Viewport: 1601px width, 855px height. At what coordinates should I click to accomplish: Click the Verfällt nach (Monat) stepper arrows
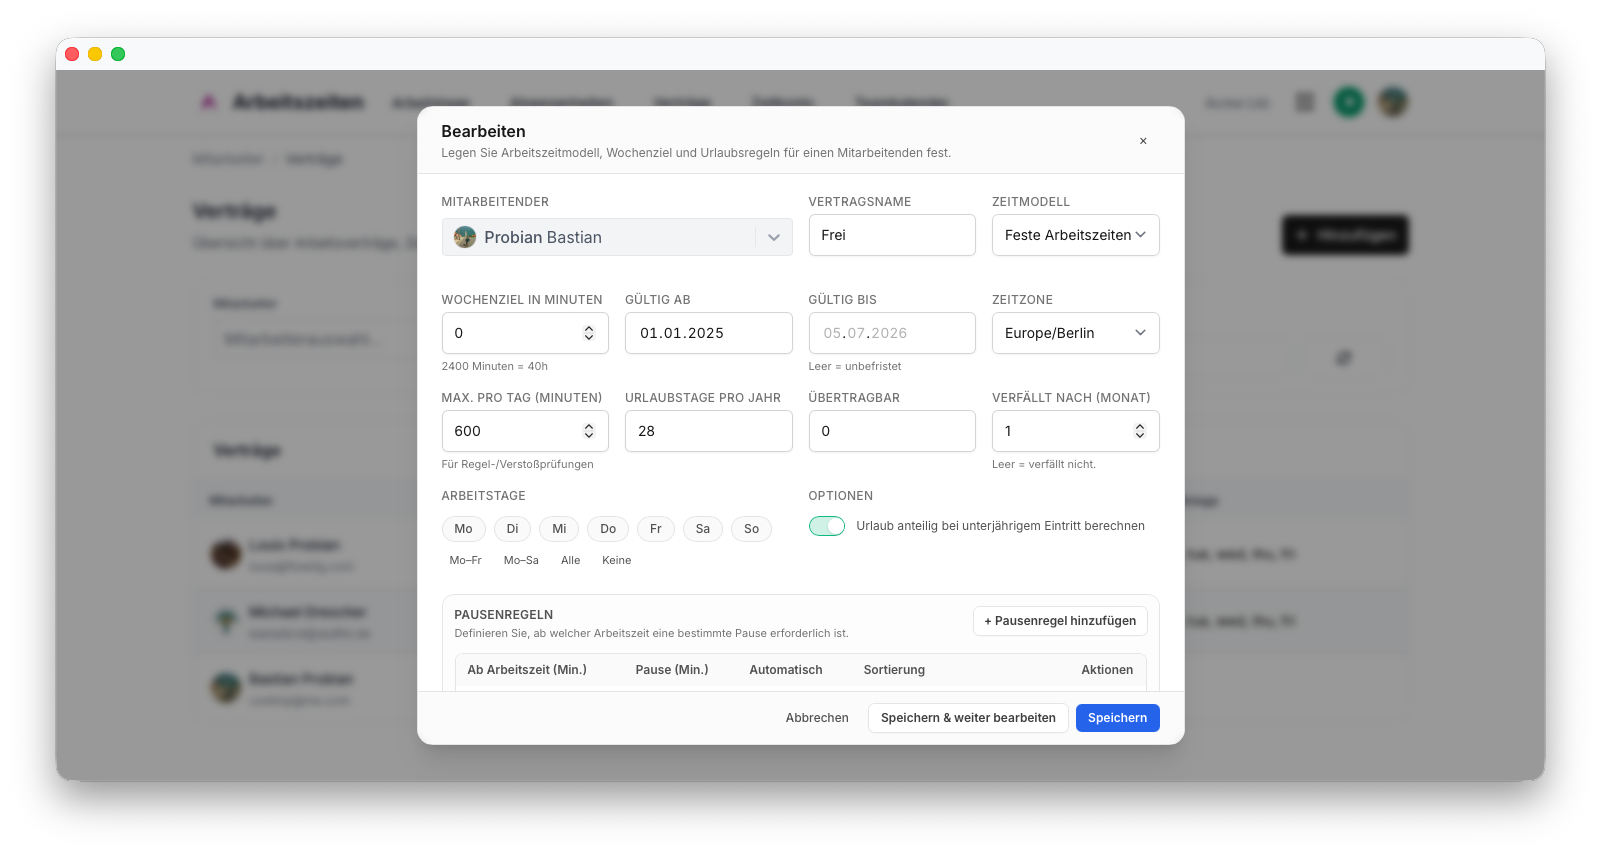[x=1140, y=431]
